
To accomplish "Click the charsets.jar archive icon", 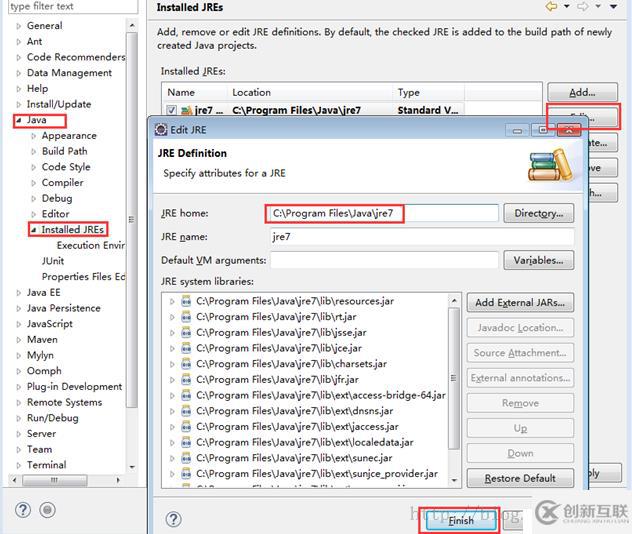I will tap(186, 364).
